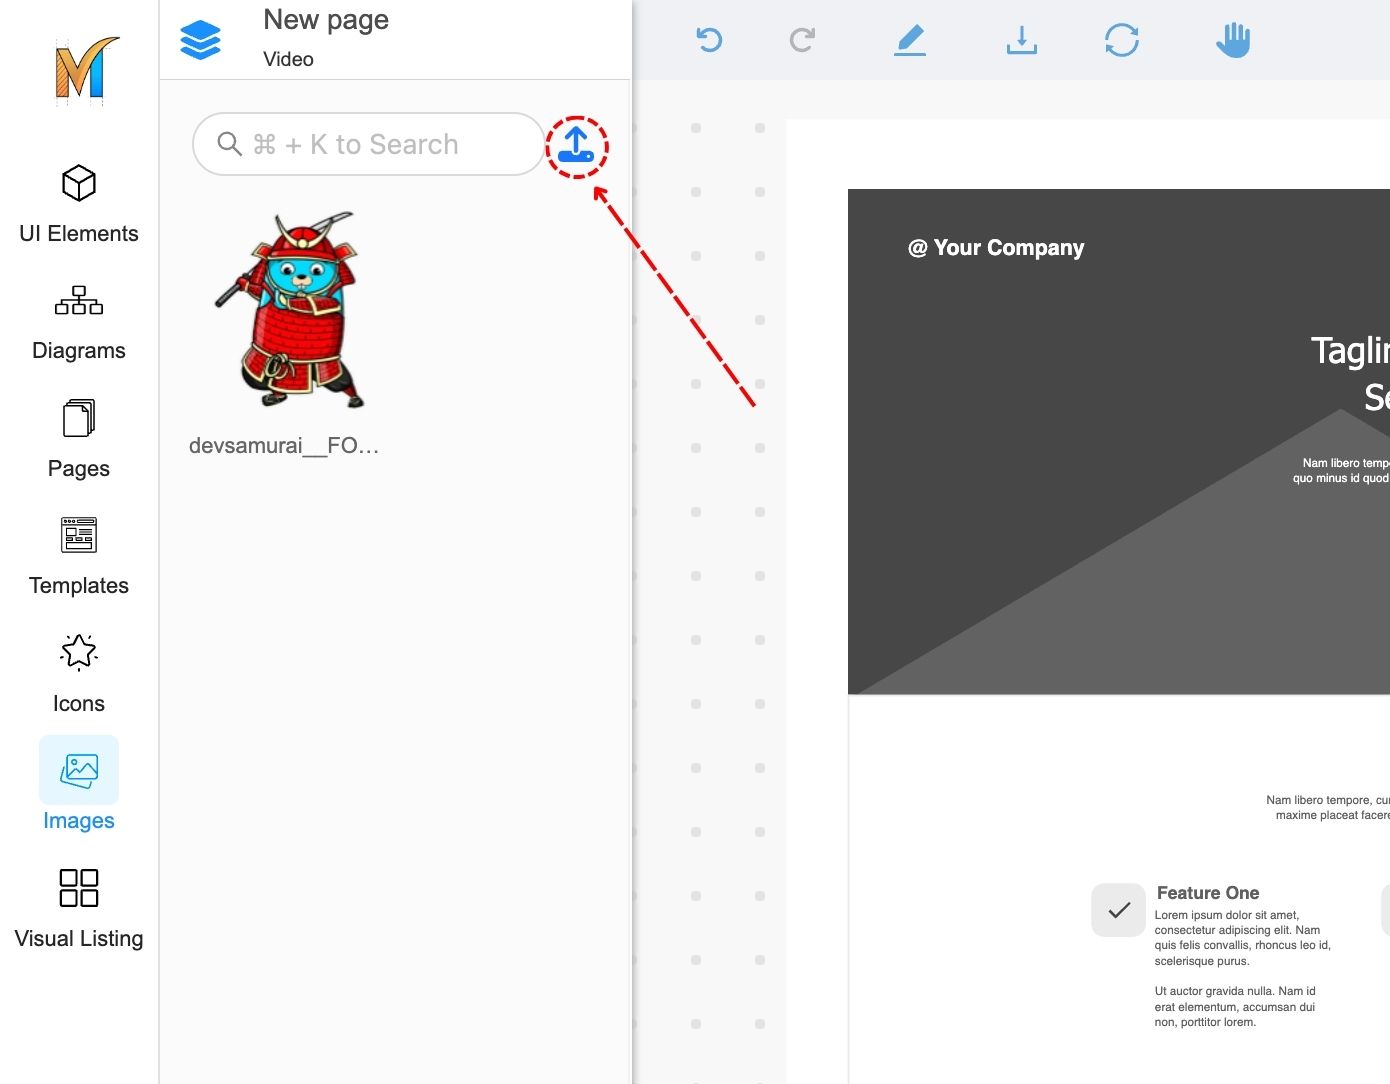Open the Templates section
Screen dimensions: 1390x1084
tap(79, 556)
